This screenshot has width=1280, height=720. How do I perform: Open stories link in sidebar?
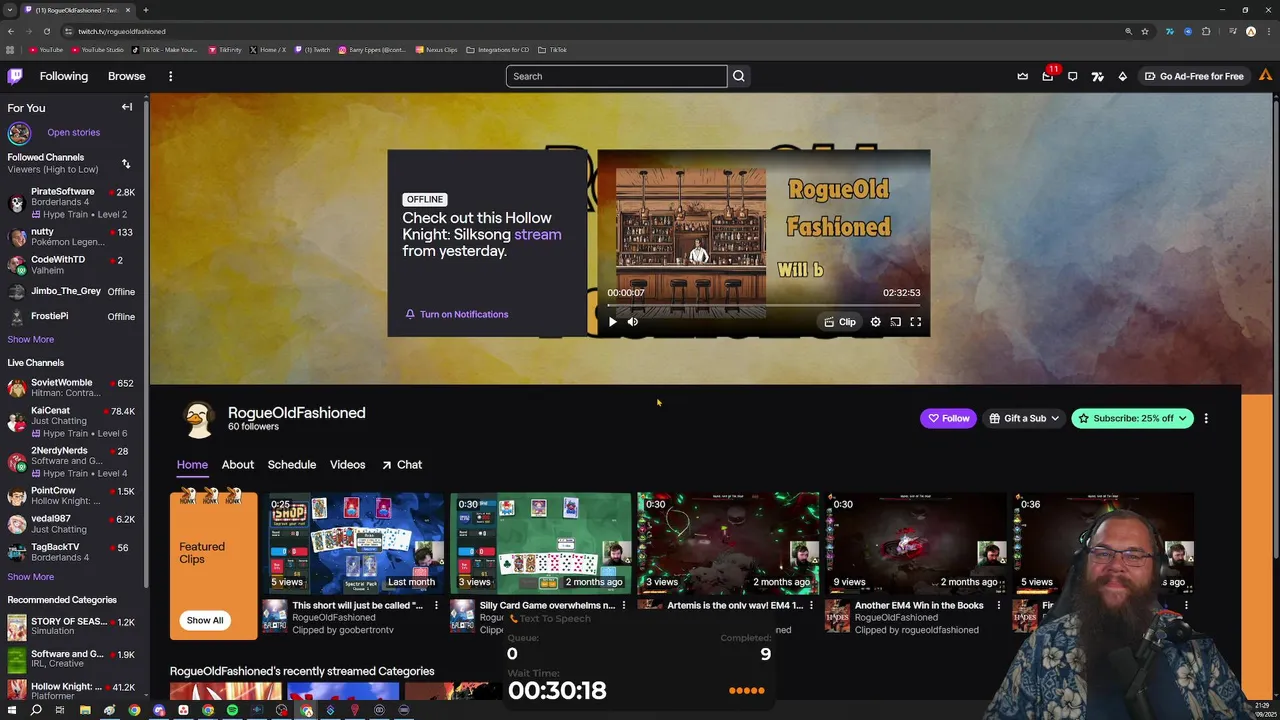[x=73, y=132]
